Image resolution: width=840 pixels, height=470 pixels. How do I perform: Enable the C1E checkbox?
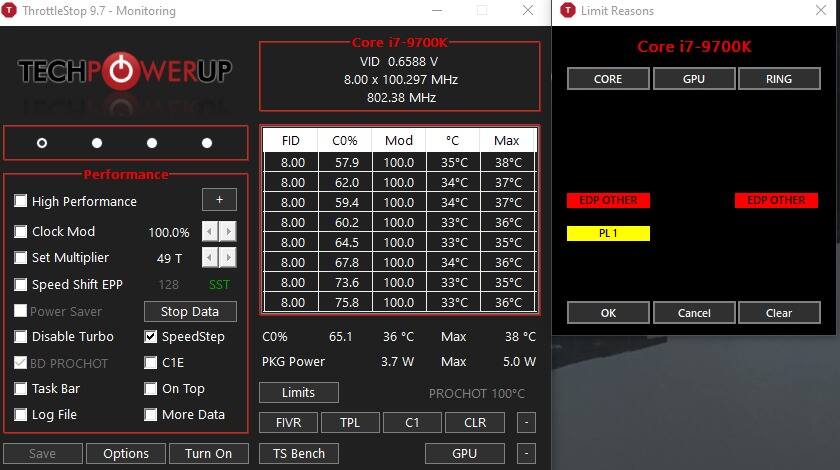(x=151, y=363)
